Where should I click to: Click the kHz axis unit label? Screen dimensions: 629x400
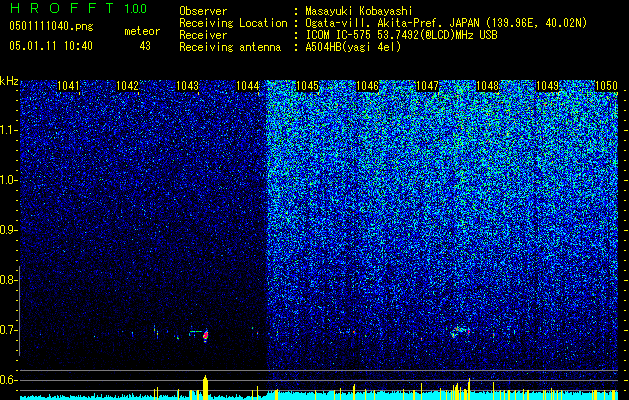[x=9, y=81]
